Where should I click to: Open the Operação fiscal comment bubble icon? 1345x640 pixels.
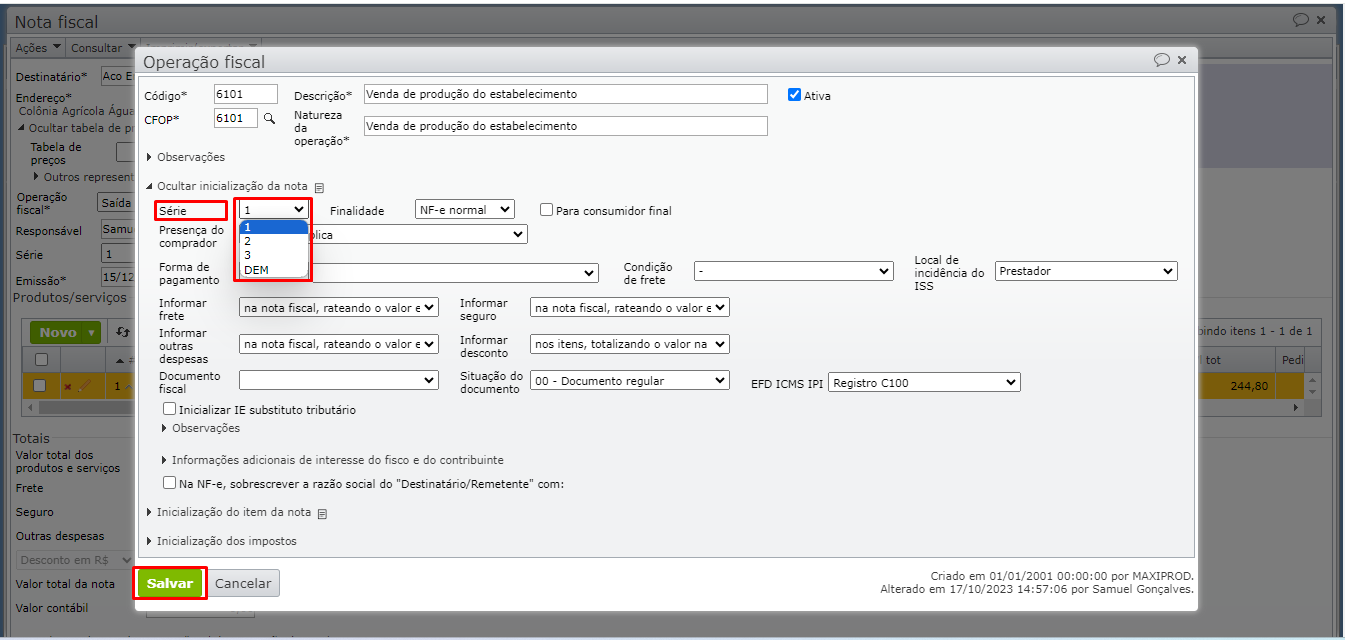coord(1161,60)
